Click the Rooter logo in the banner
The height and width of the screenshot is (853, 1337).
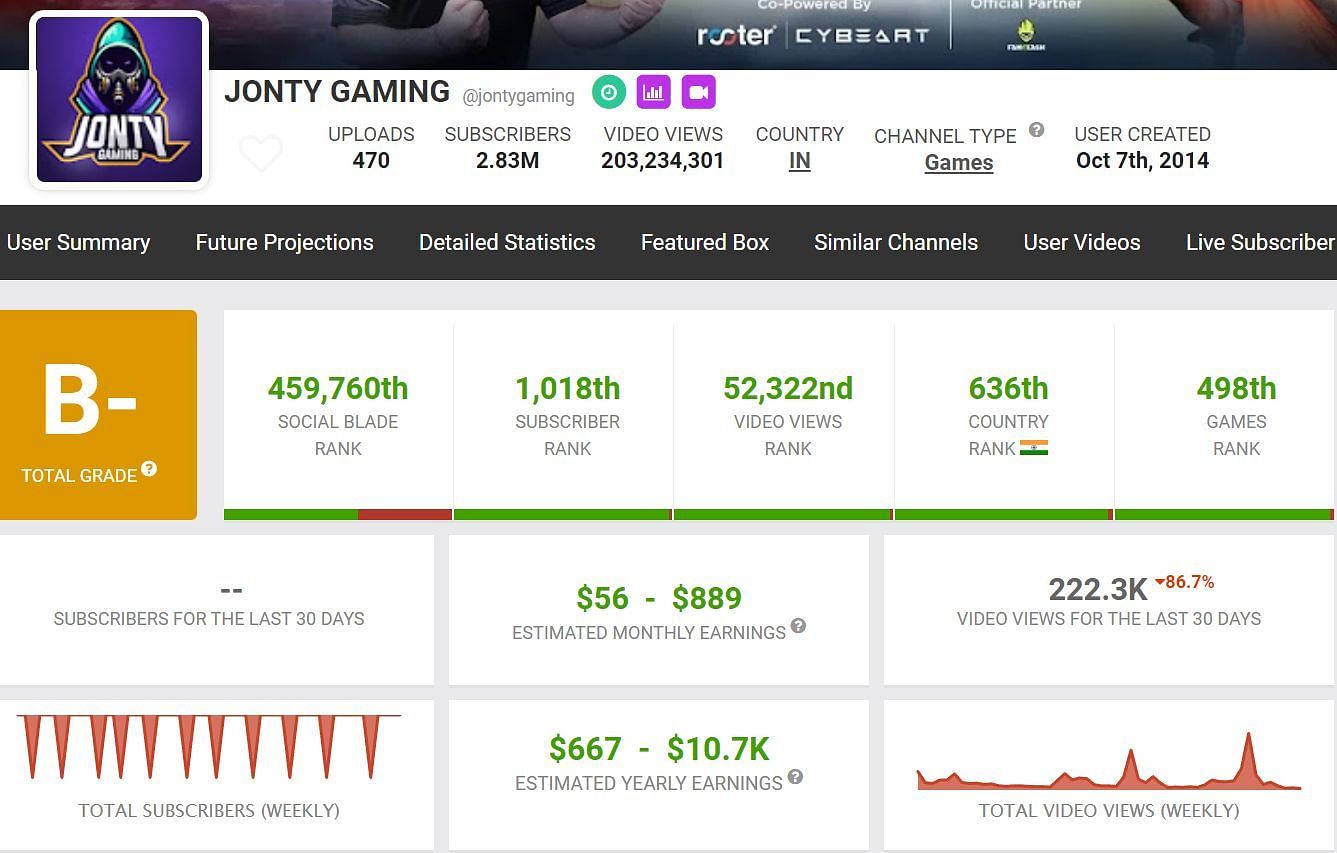736,36
